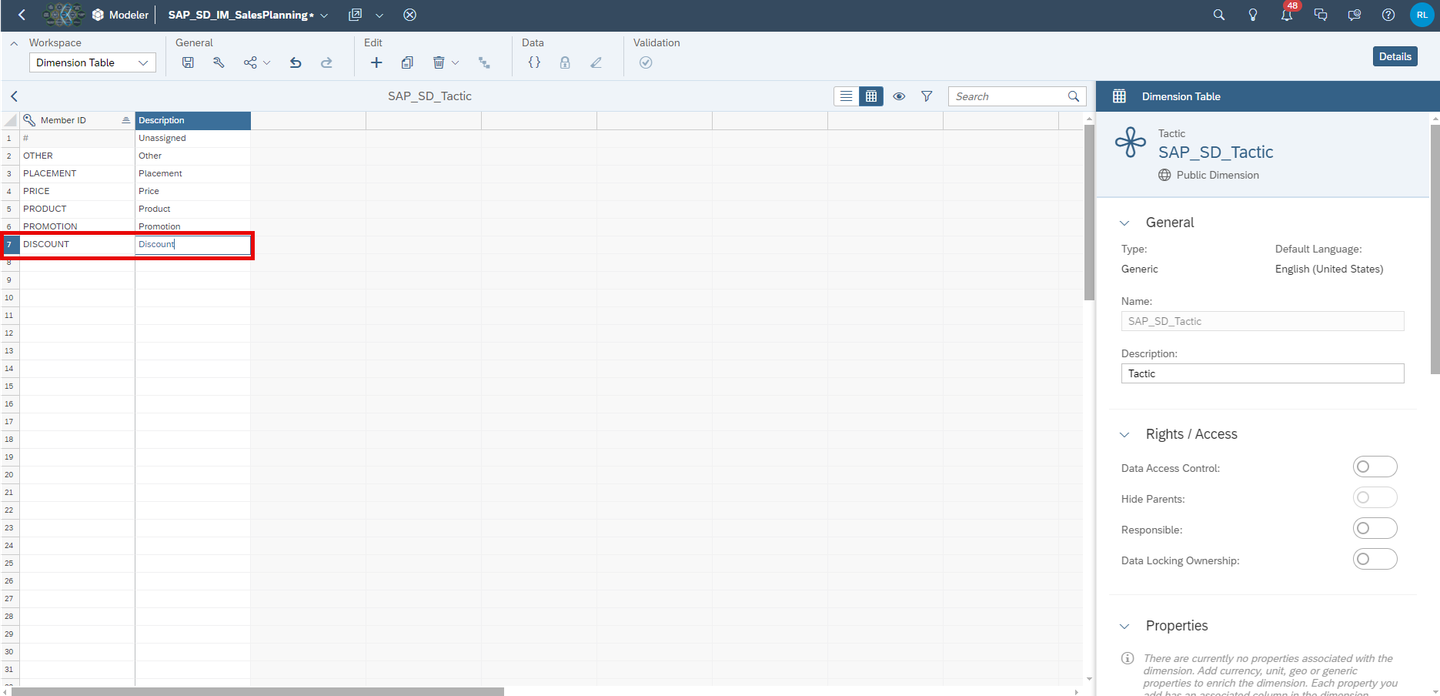Open the global search magnifier in the header

pos(1218,15)
